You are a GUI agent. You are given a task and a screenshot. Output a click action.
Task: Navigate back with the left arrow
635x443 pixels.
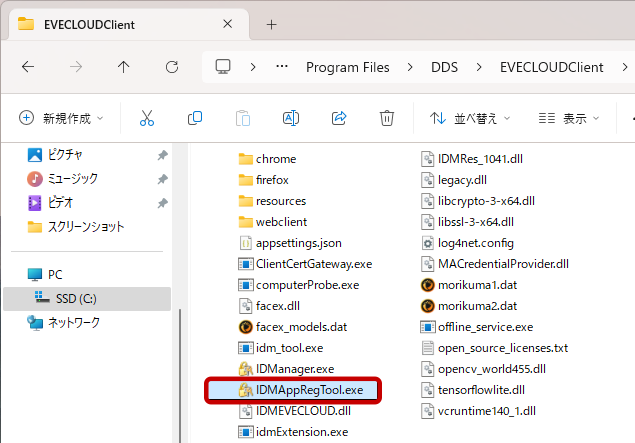28,67
